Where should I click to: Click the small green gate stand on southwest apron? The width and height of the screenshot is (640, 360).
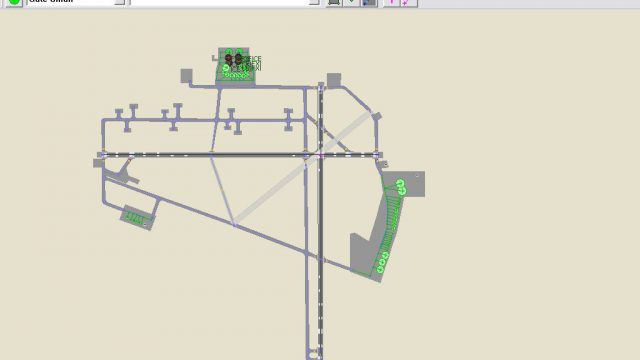136,218
